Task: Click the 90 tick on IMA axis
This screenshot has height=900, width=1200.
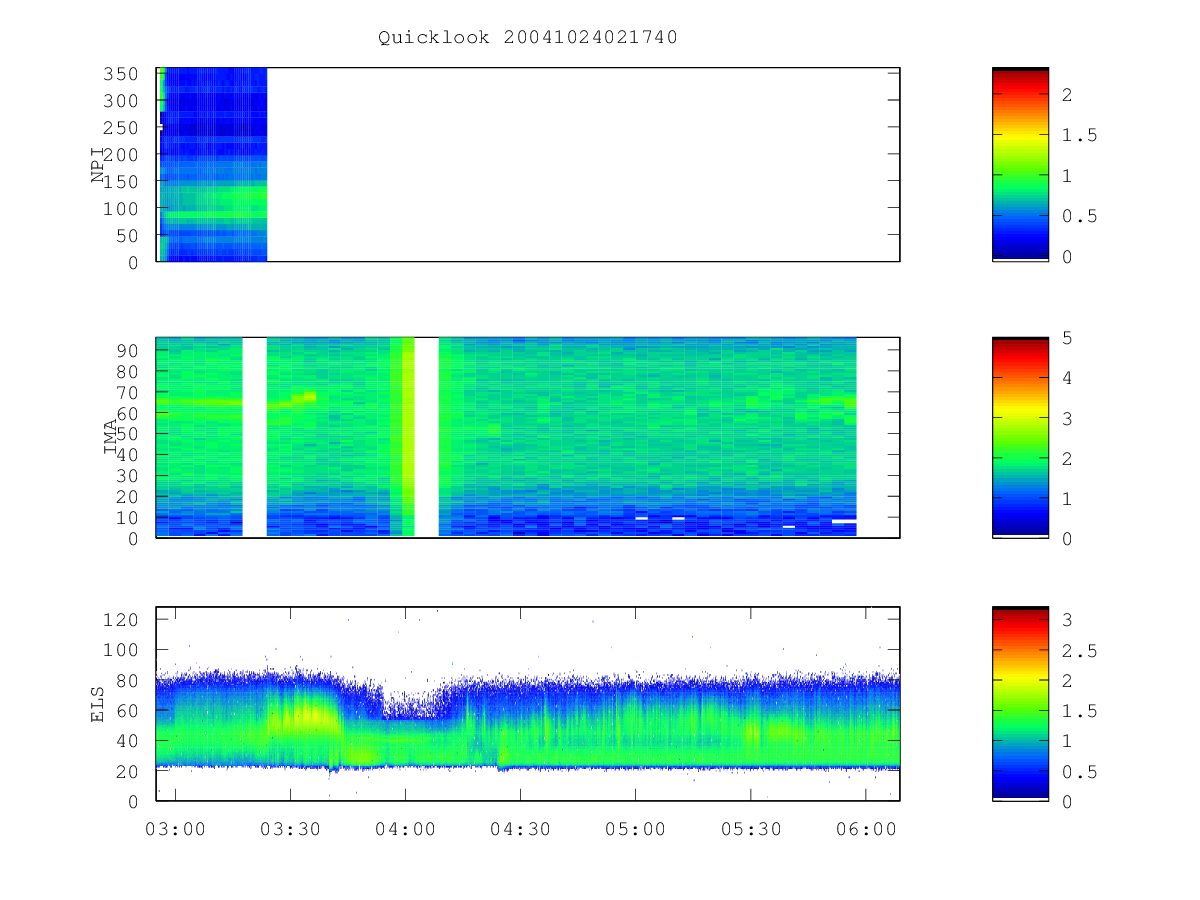Action: pyautogui.click(x=130, y=350)
